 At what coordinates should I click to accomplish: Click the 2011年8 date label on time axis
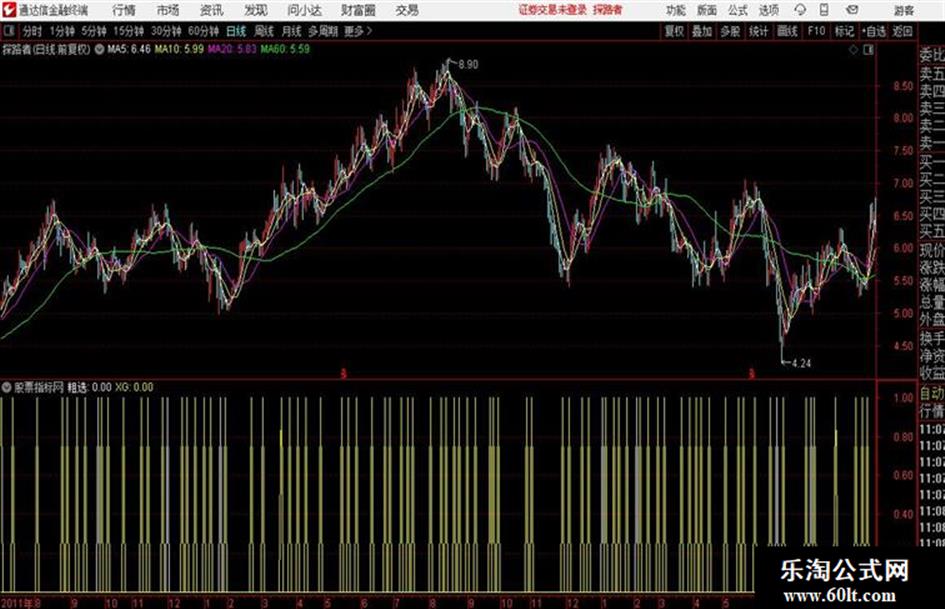tap(21, 603)
